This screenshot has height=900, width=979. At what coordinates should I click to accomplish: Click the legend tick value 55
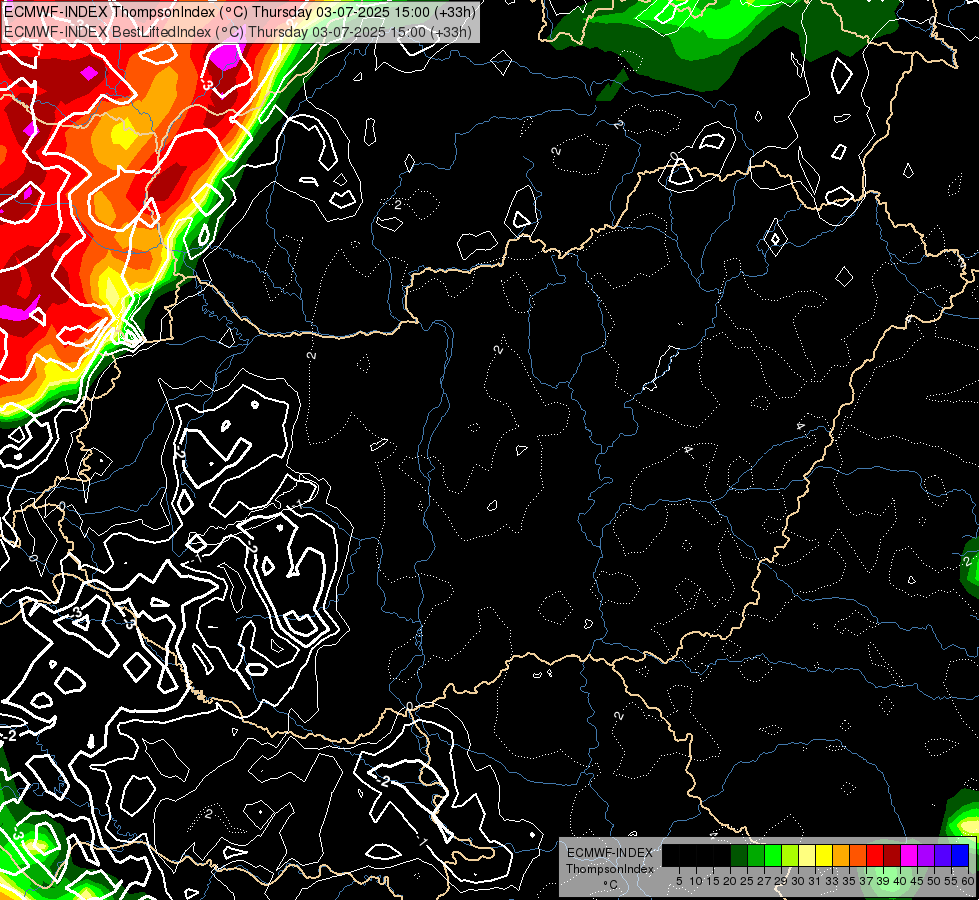951,881
